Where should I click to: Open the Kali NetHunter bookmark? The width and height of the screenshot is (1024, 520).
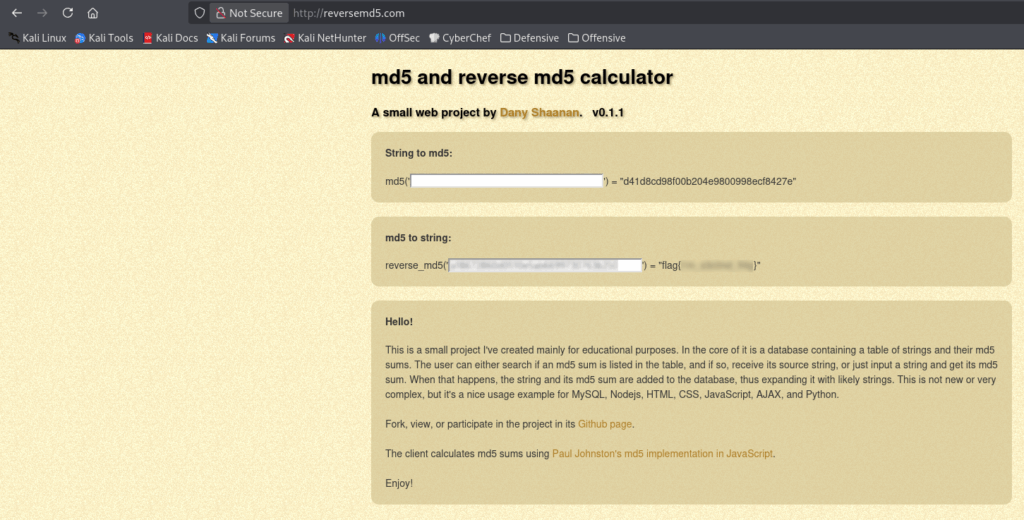pyautogui.click(x=324, y=38)
